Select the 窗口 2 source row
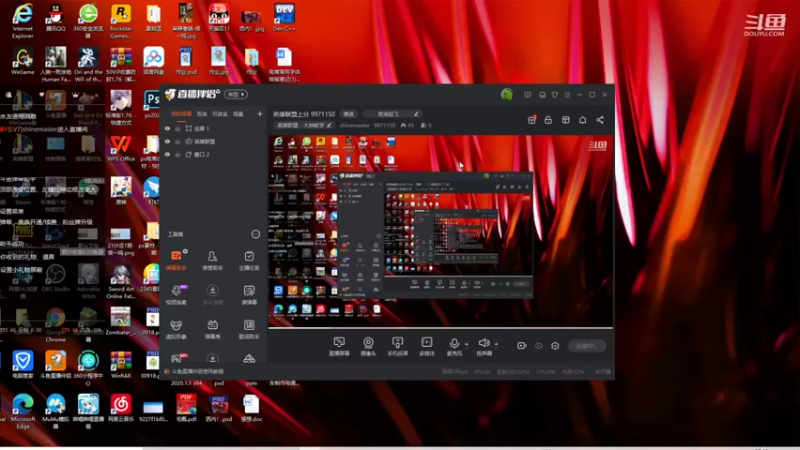The height and width of the screenshot is (450, 800). tap(213, 154)
